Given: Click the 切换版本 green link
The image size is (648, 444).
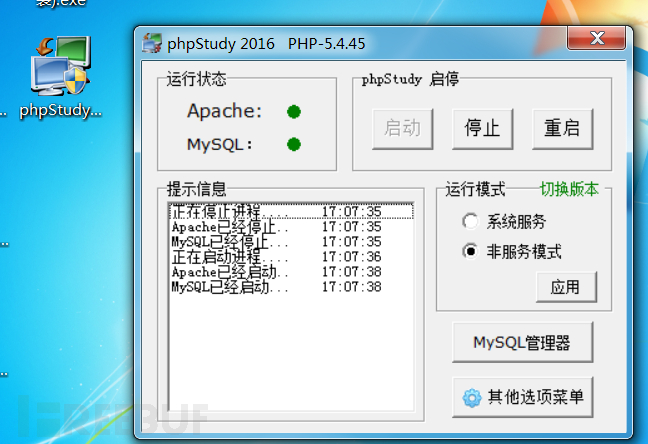Looking at the screenshot, I should point(569,189).
